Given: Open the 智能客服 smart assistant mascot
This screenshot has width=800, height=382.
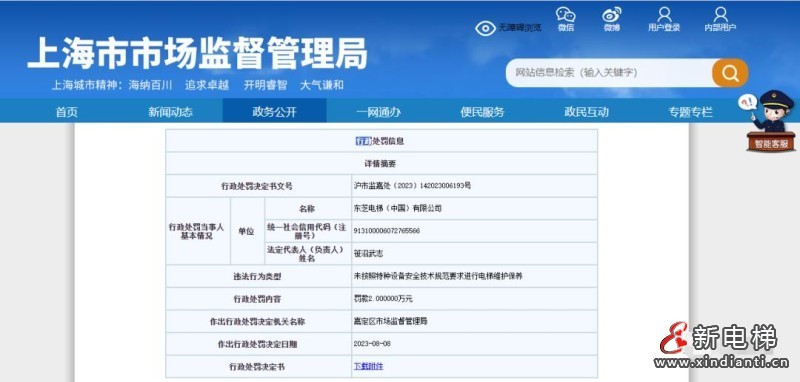Looking at the screenshot, I should click(x=770, y=121).
